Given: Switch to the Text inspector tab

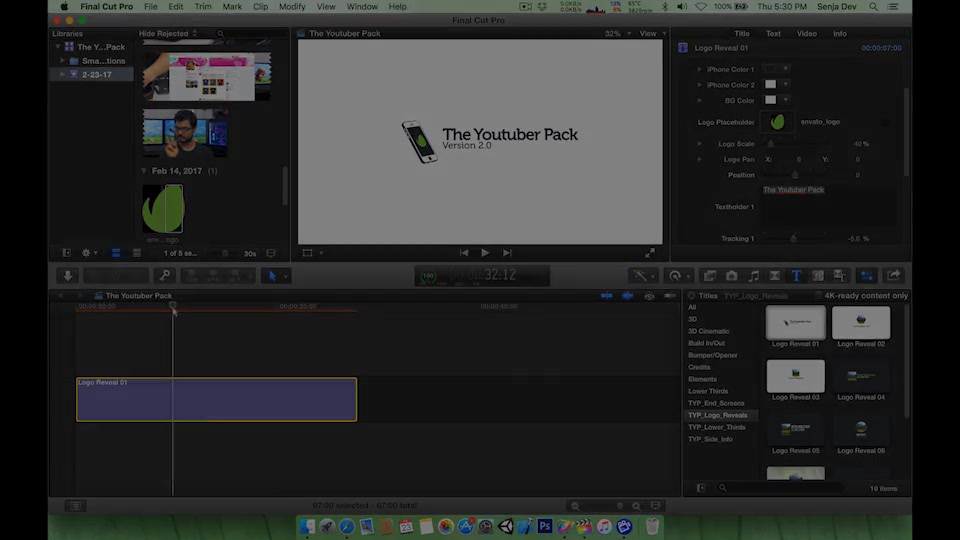Looking at the screenshot, I should (x=773, y=34).
